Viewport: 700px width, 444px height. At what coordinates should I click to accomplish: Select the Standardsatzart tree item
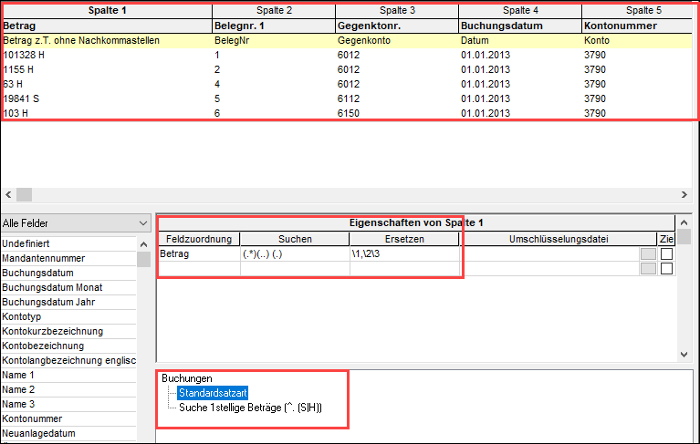212,393
